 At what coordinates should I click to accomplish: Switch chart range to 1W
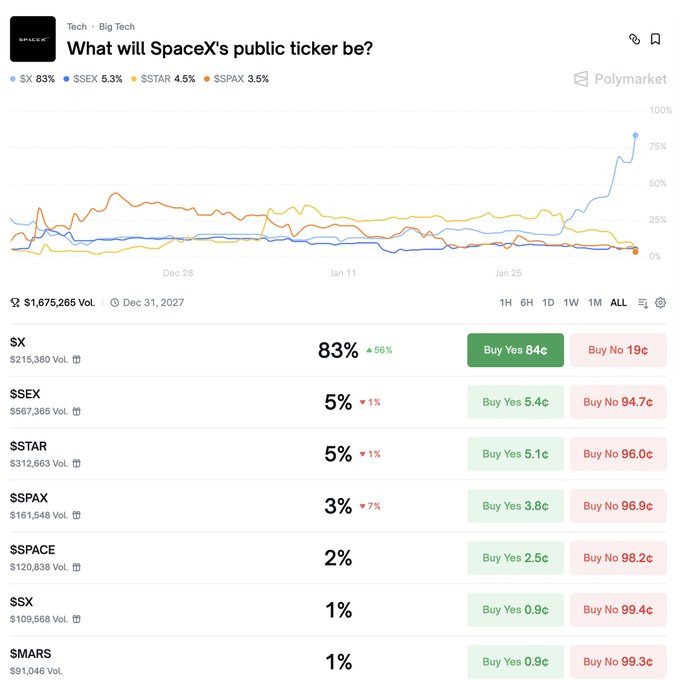571,302
